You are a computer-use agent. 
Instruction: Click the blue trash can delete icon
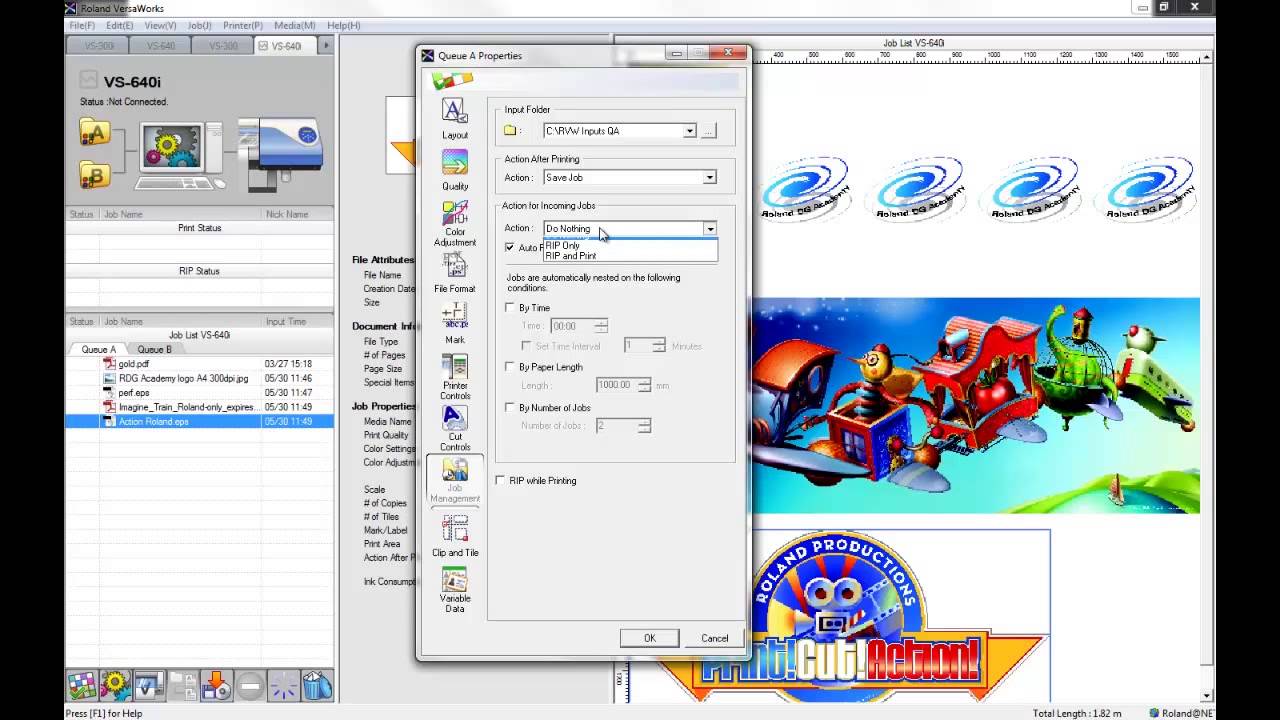(317, 685)
